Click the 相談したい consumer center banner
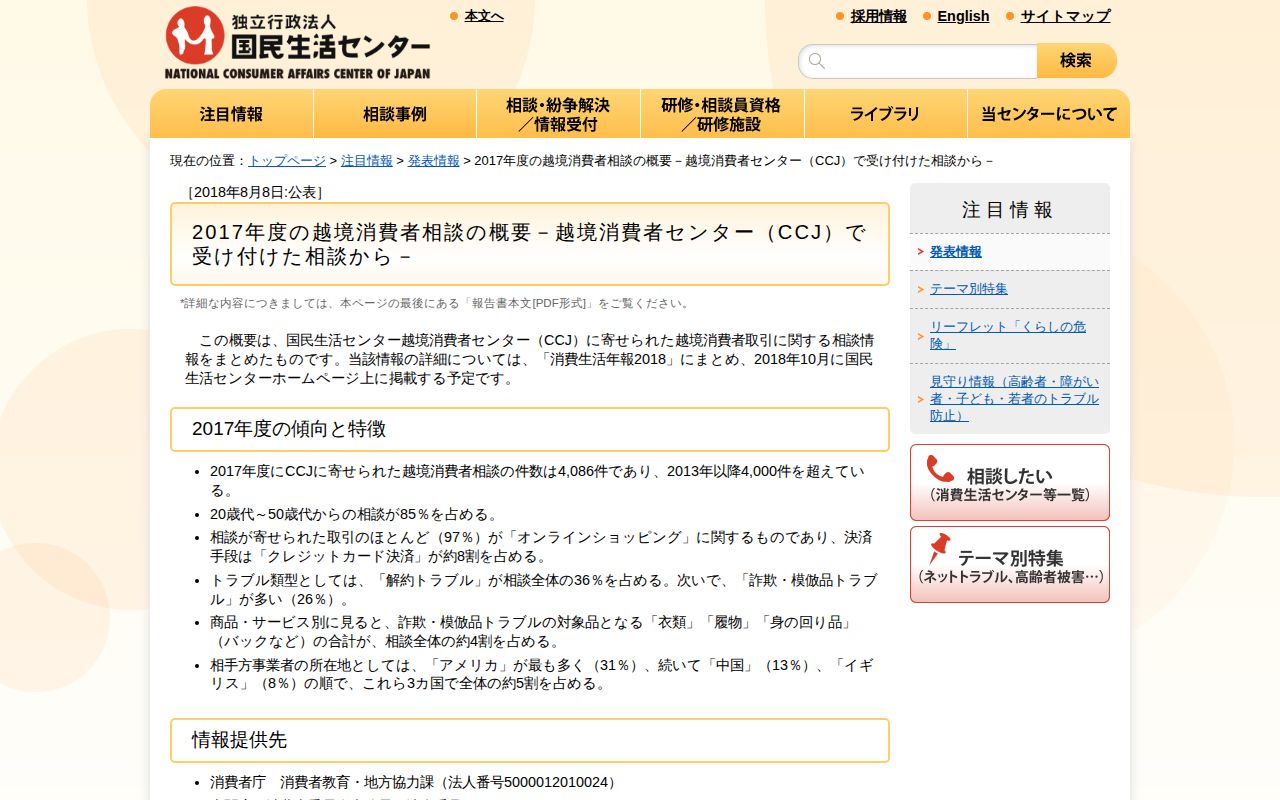The width and height of the screenshot is (1280, 800). pos(1010,482)
